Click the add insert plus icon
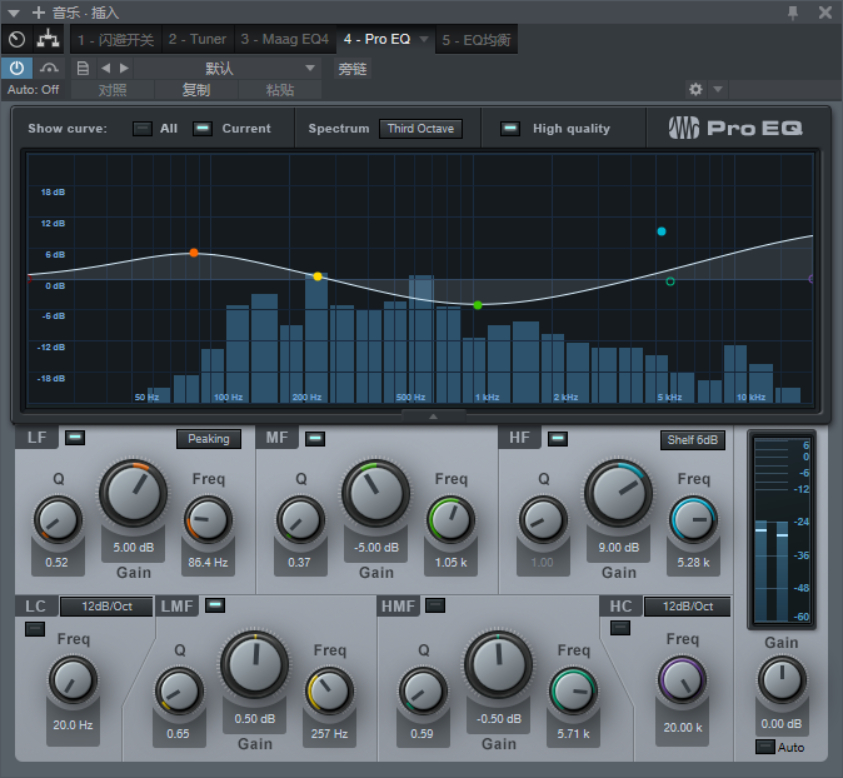 (x=39, y=12)
